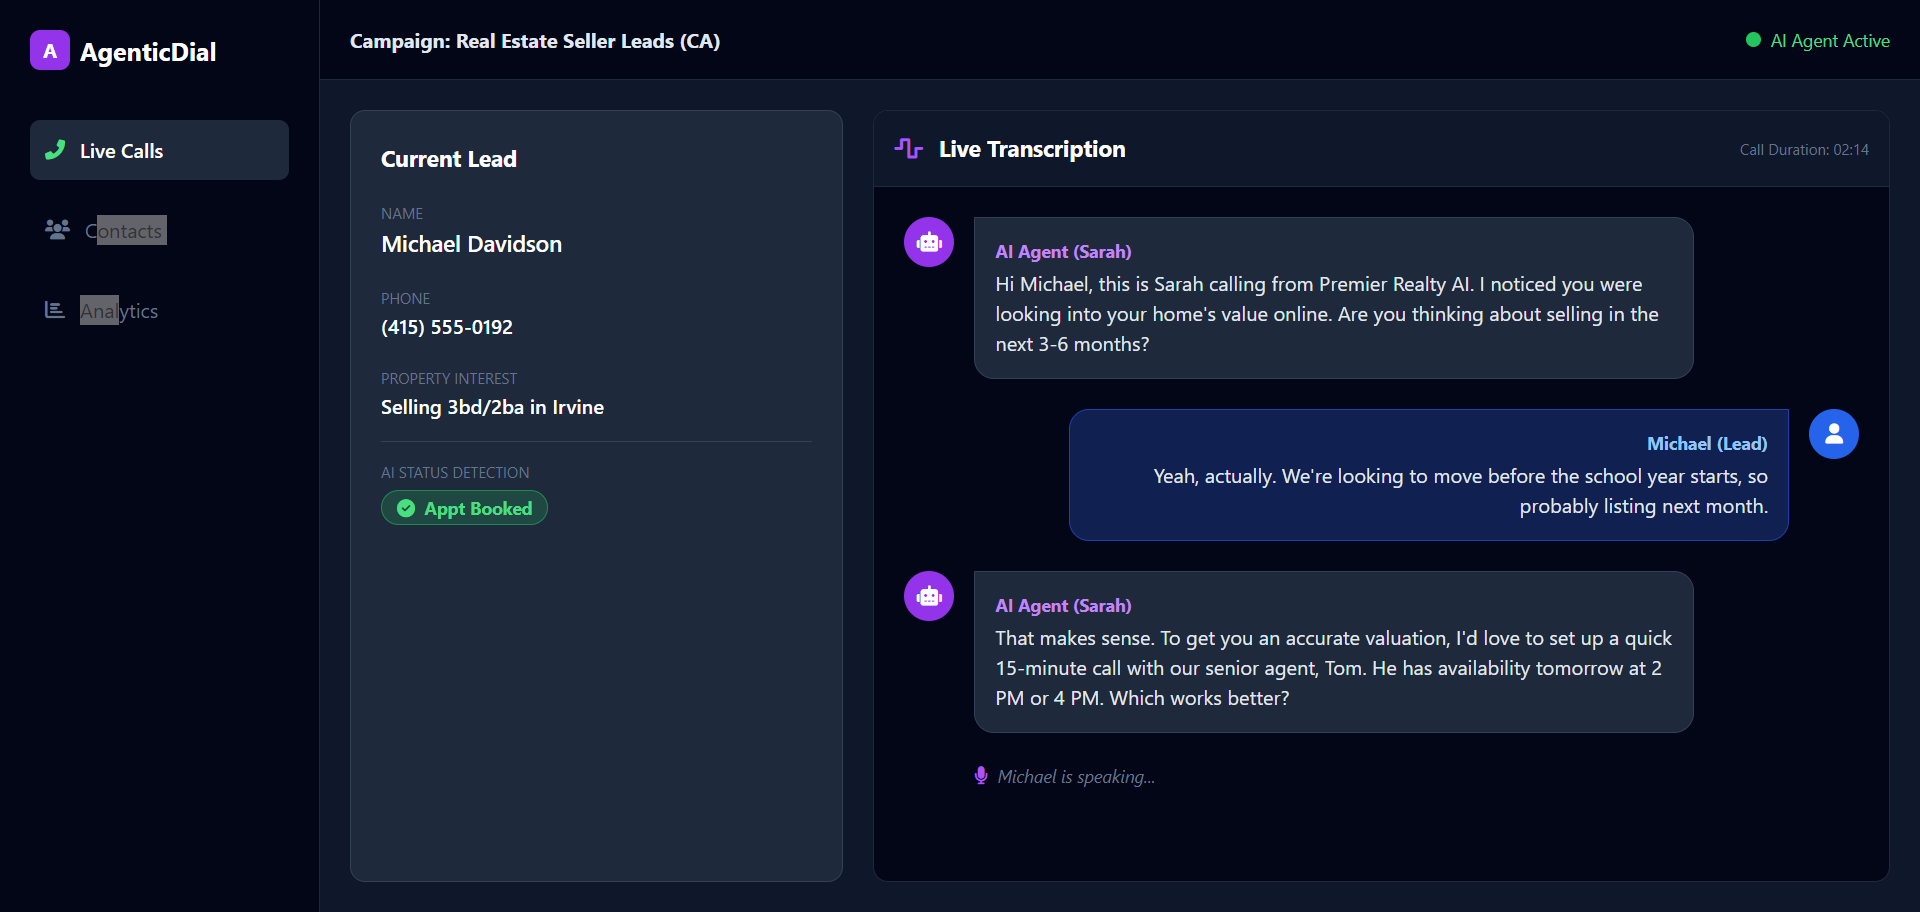
Task: Click Michael Davidson's phone number
Action: pyautogui.click(x=446, y=327)
